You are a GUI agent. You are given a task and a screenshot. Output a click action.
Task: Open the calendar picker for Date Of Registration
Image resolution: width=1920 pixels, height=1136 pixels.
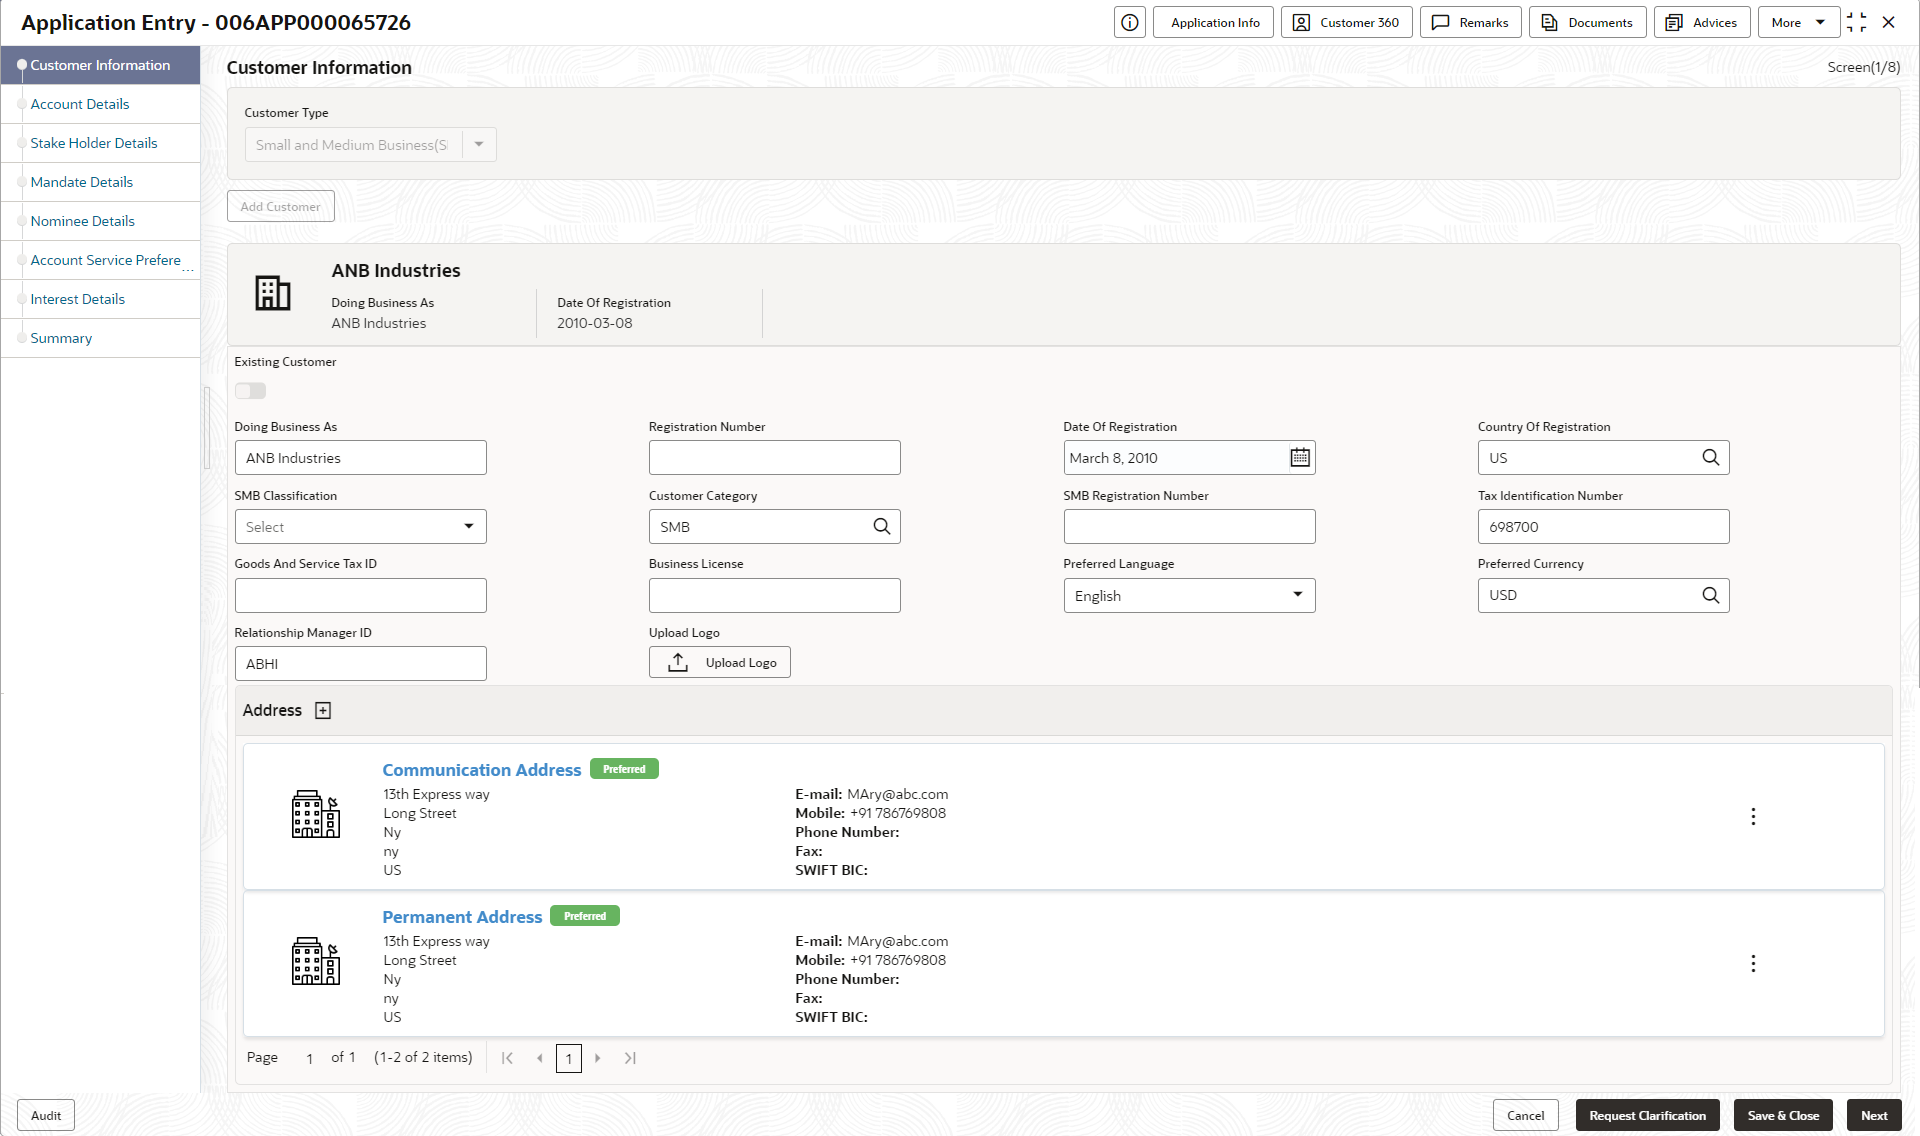[1299, 458]
